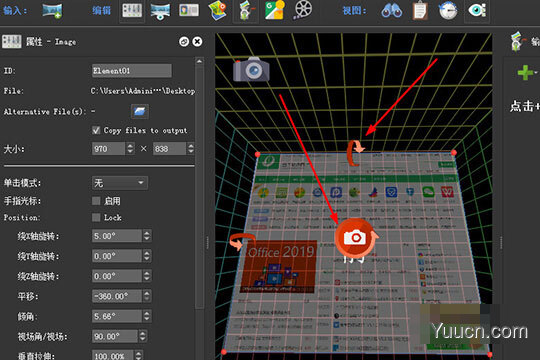
Task: Click the 输入: toolbar label
Action: coord(15,10)
